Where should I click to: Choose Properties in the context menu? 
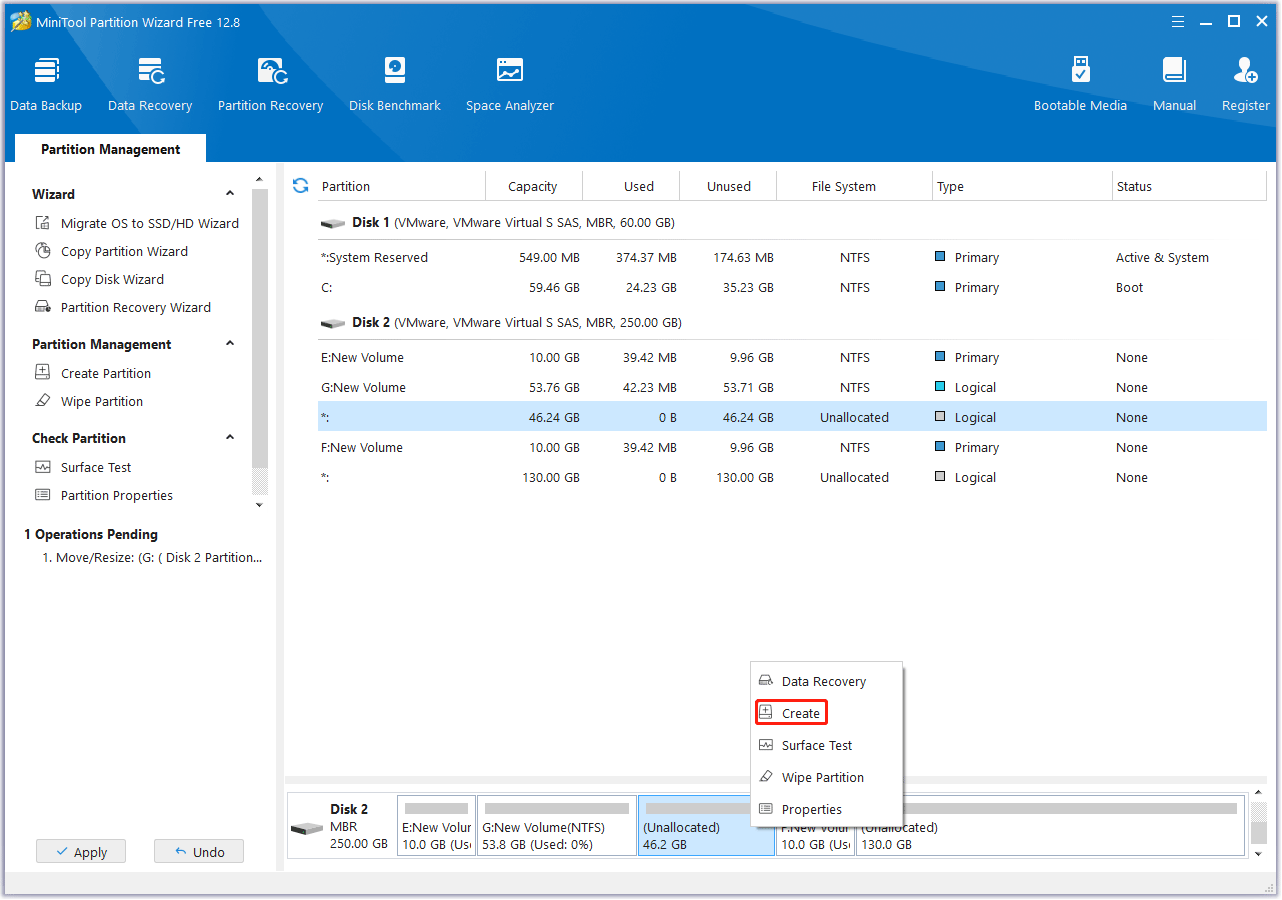pos(826,810)
